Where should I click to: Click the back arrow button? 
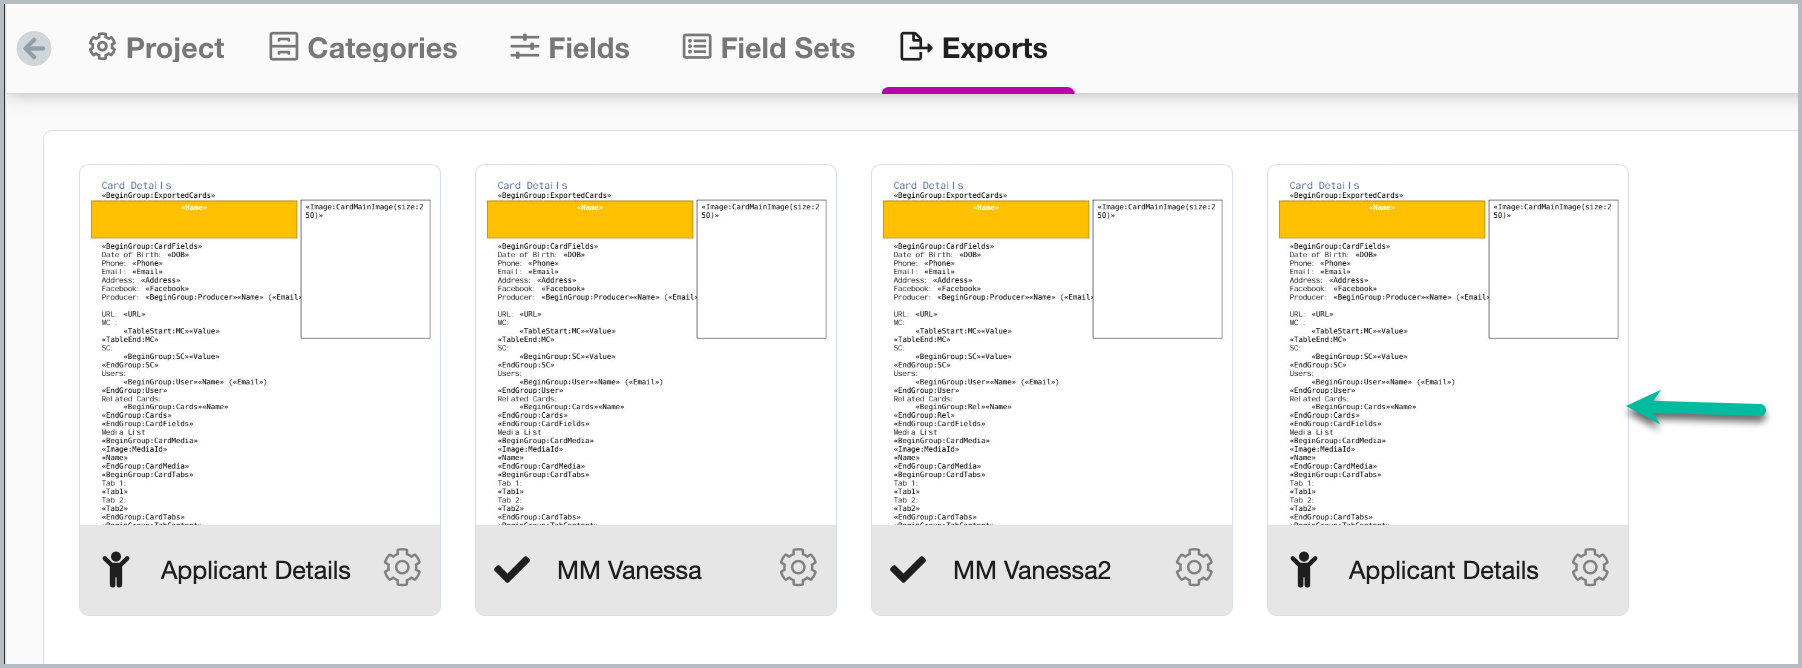(34, 48)
